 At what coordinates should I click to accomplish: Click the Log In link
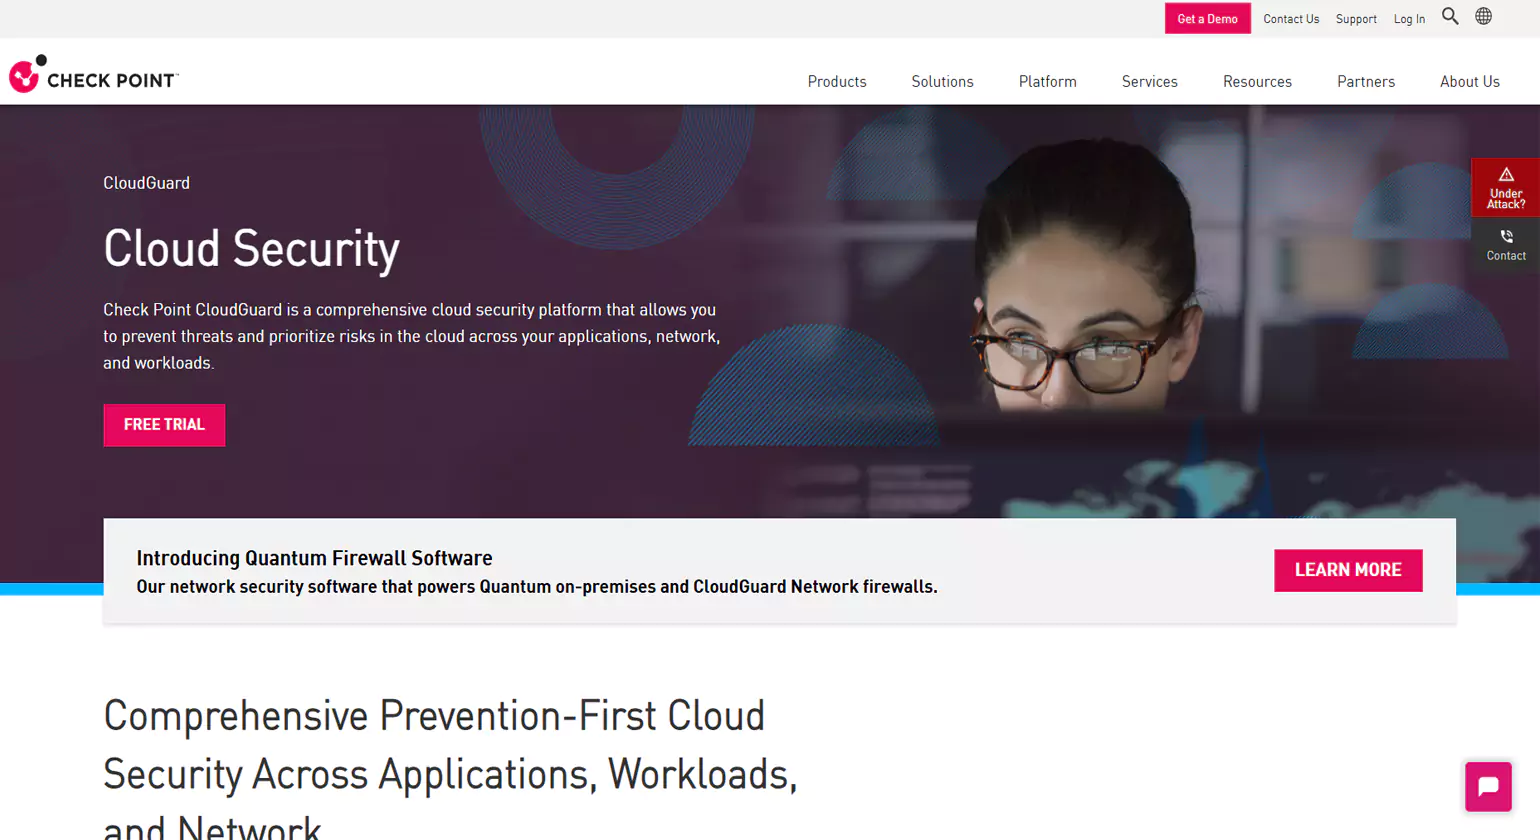[x=1409, y=18]
